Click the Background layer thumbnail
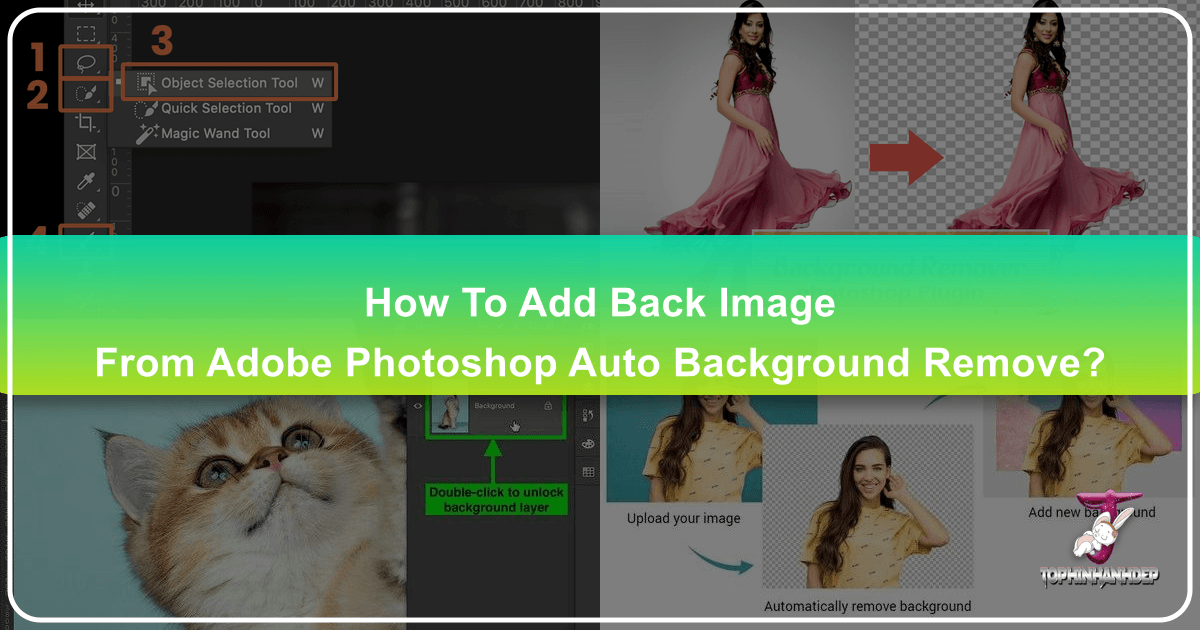1200x630 pixels. pos(450,414)
